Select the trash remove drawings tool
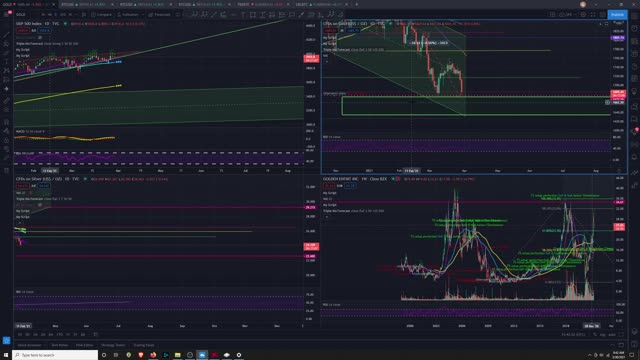The width and height of the screenshot is (640, 360). click(x=6, y=170)
